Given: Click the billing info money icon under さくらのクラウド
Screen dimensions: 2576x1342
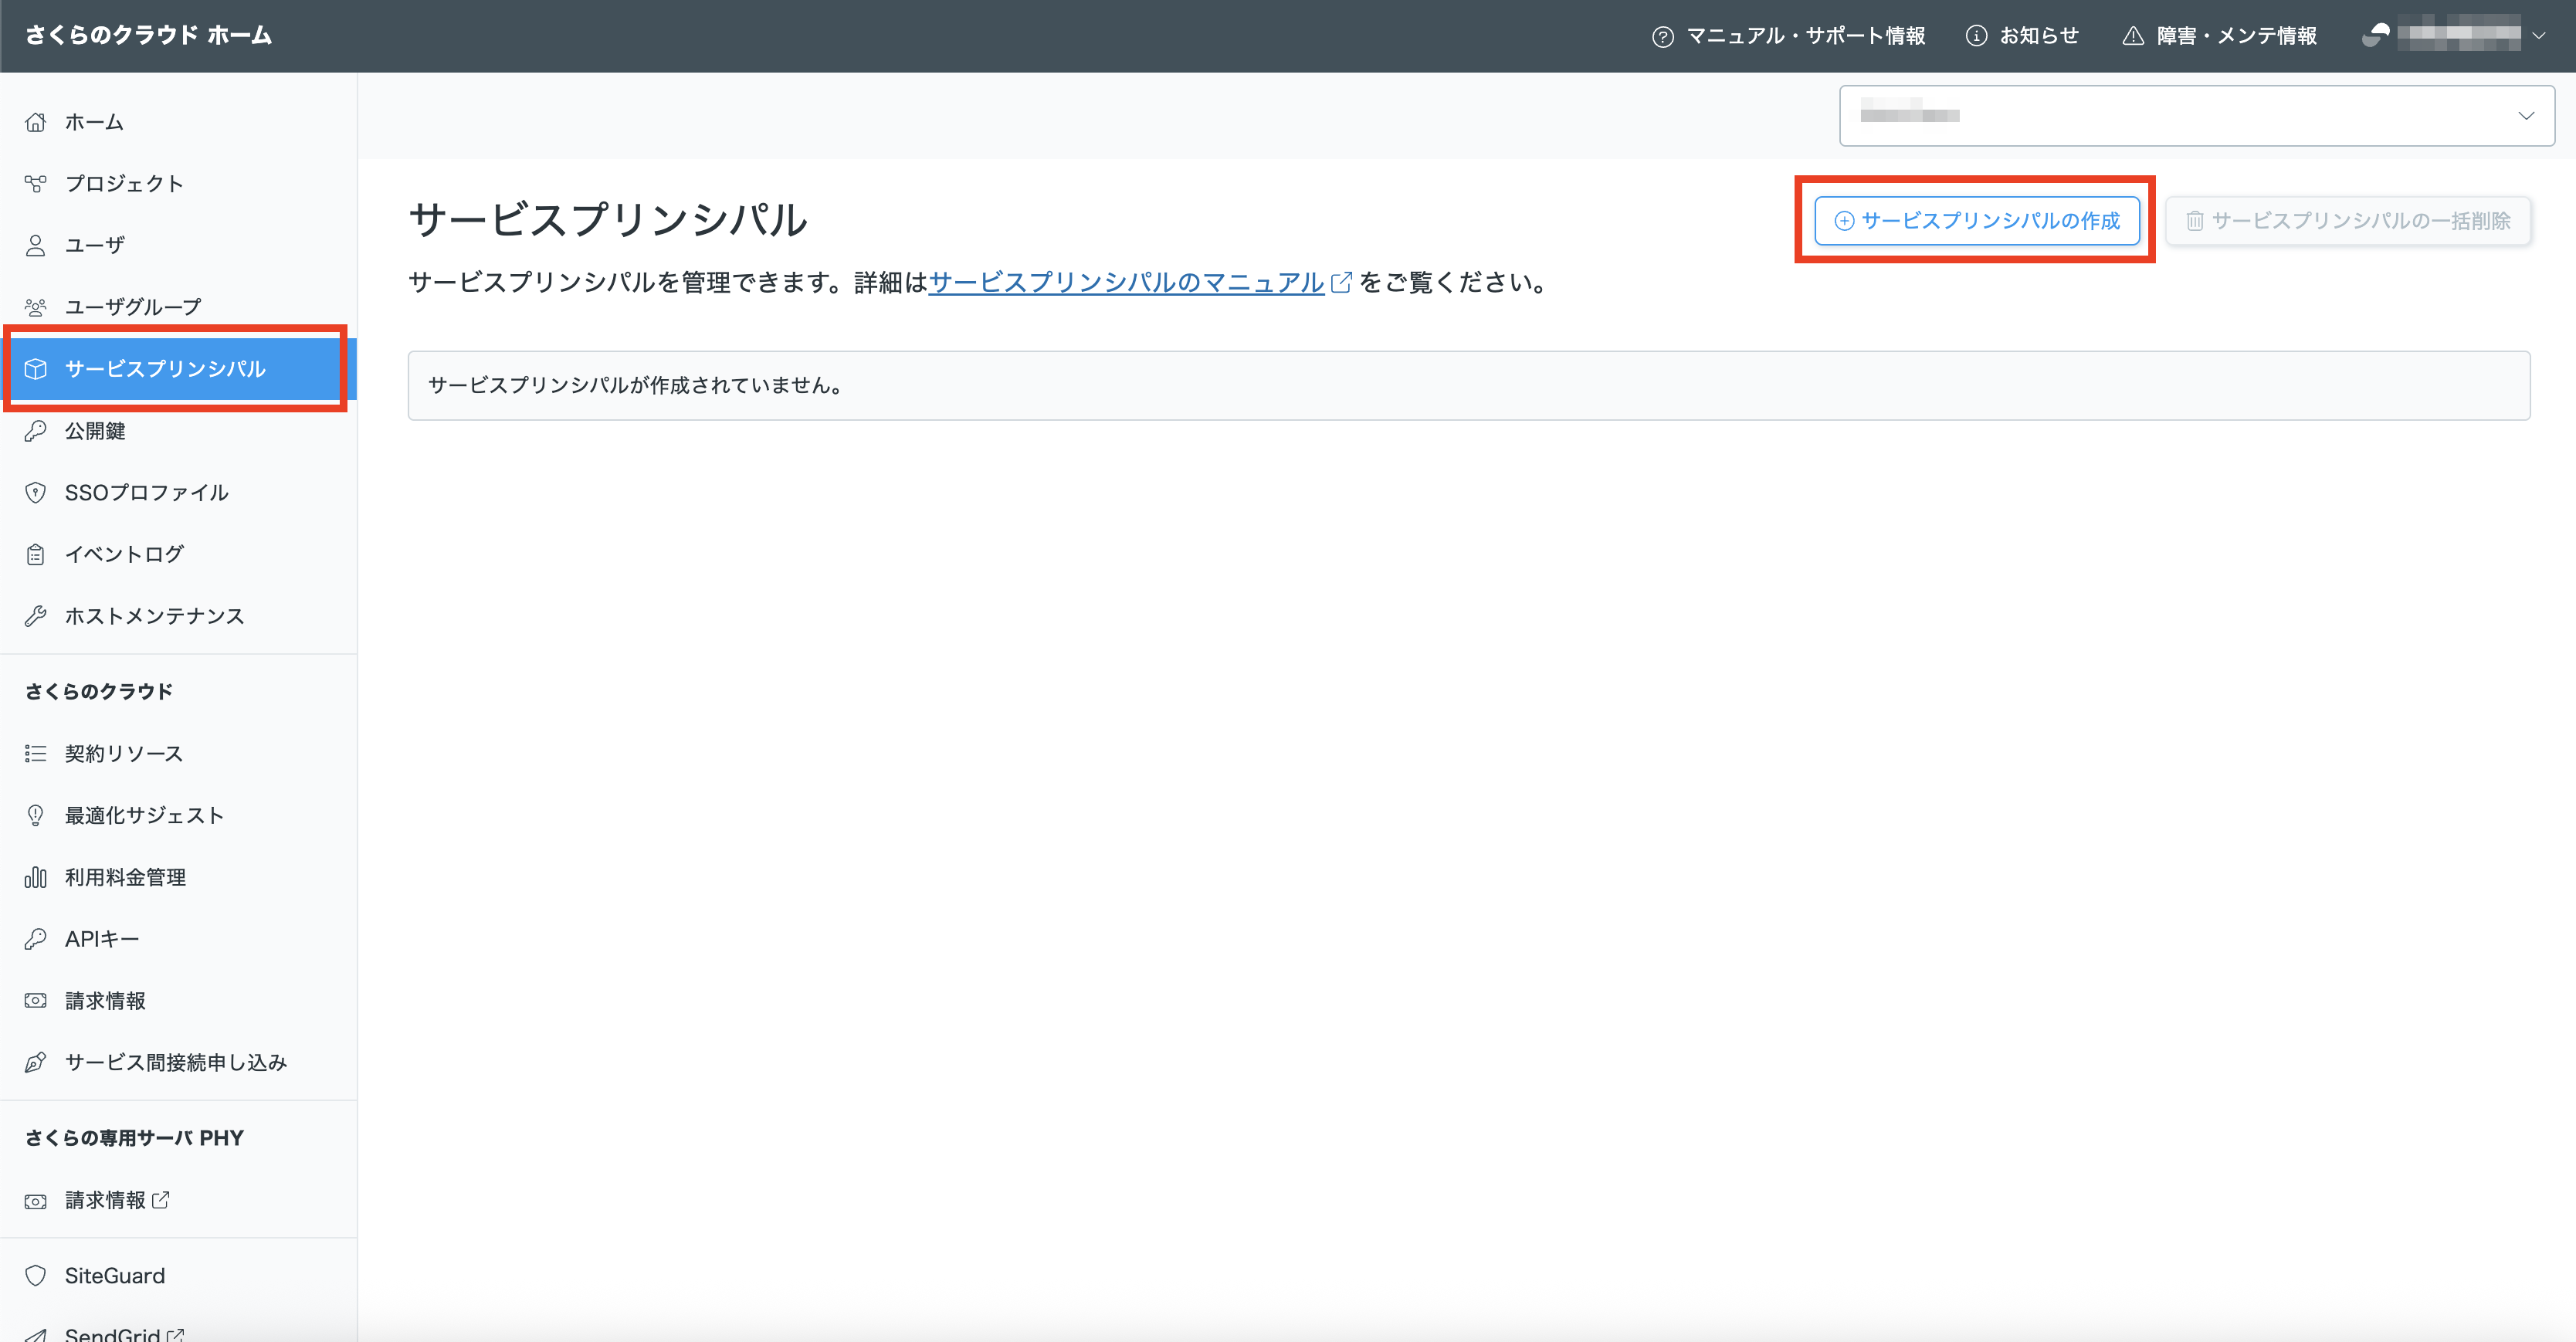Looking at the screenshot, I should [36, 1001].
